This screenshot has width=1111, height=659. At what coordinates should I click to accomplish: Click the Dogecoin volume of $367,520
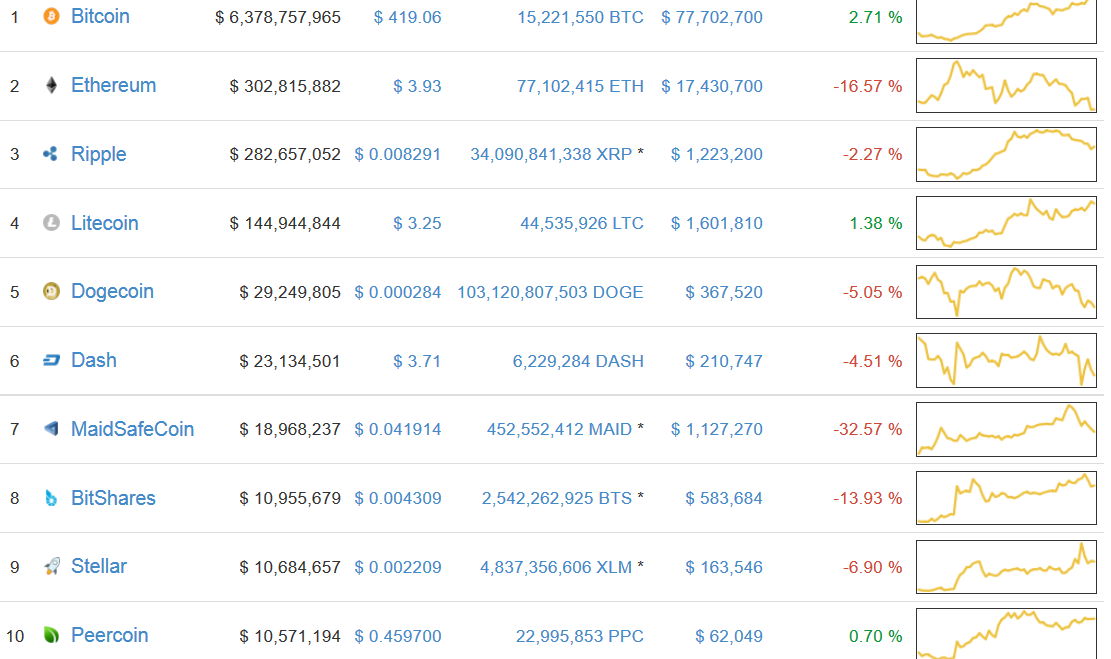point(722,291)
